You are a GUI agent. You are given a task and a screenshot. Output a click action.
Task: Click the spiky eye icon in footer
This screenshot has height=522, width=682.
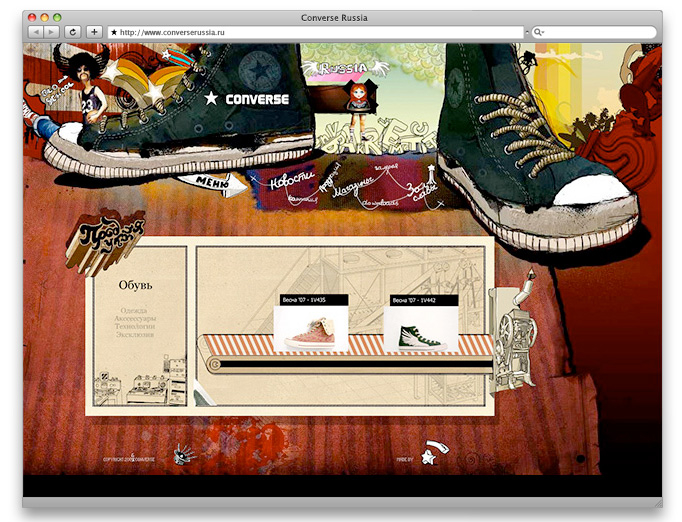[184, 455]
